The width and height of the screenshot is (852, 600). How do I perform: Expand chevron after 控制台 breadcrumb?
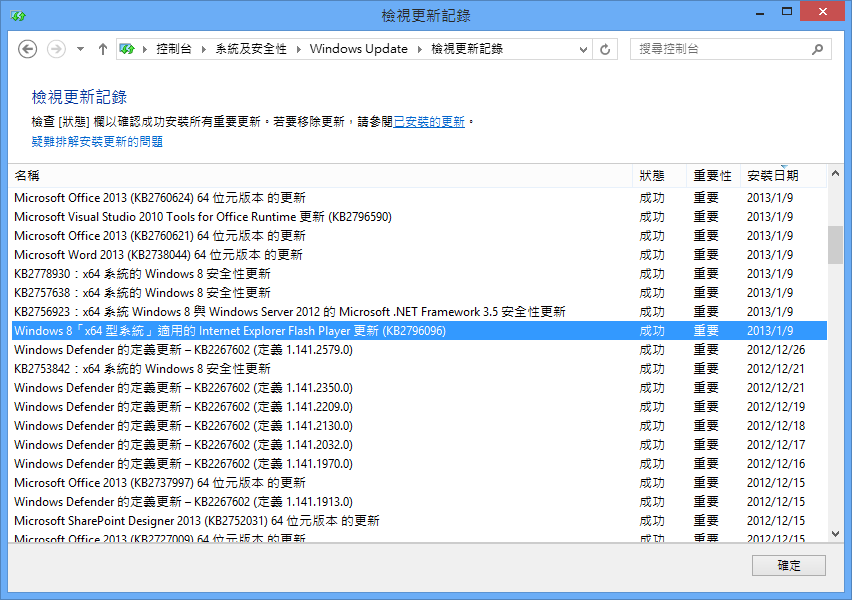(x=203, y=49)
